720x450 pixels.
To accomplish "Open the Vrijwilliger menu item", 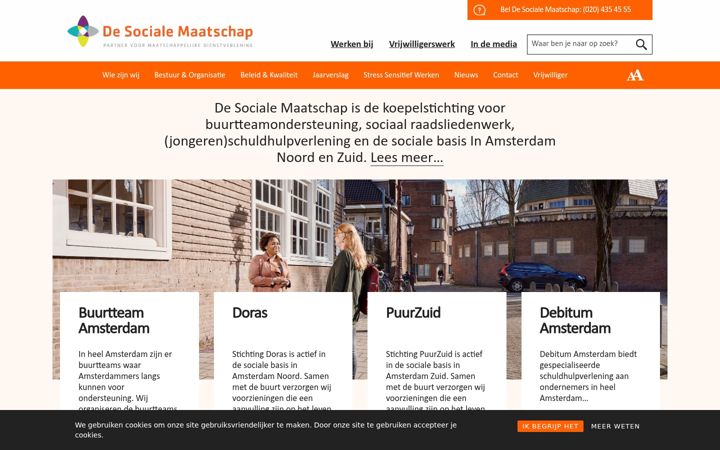I will coord(550,75).
